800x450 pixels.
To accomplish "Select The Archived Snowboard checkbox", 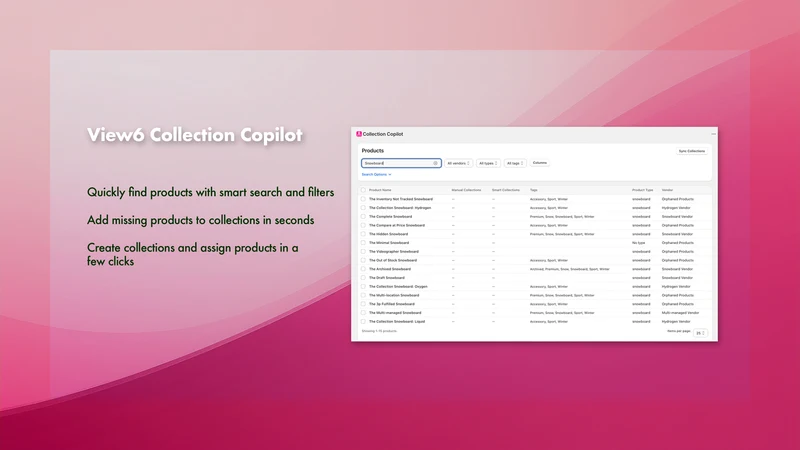I will click(363, 269).
